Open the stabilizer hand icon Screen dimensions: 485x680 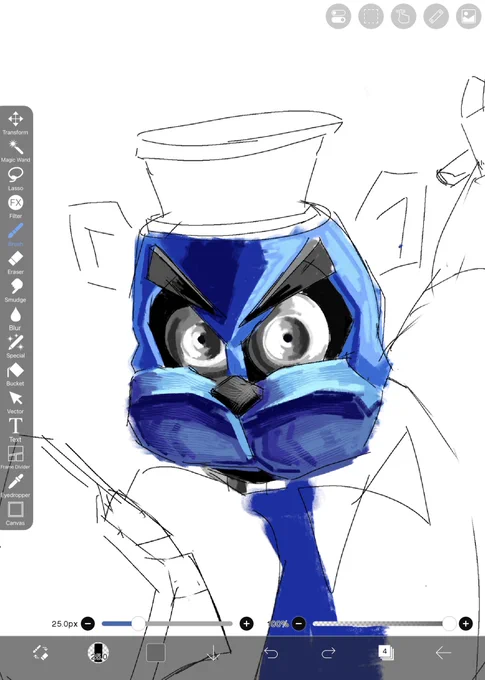click(x=403, y=16)
